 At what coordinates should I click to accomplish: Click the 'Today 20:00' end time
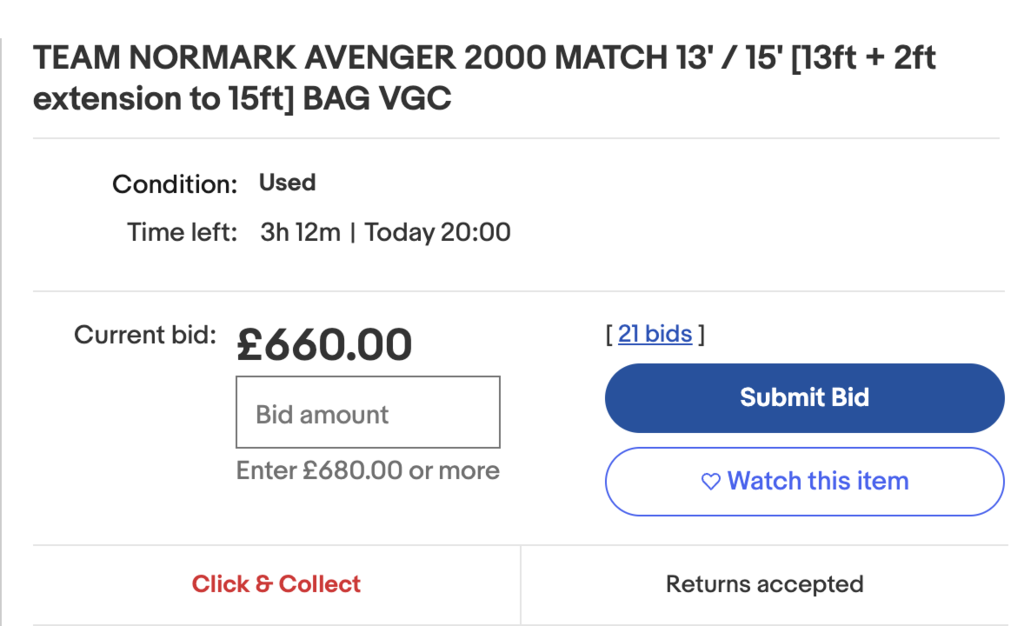[x=438, y=233]
